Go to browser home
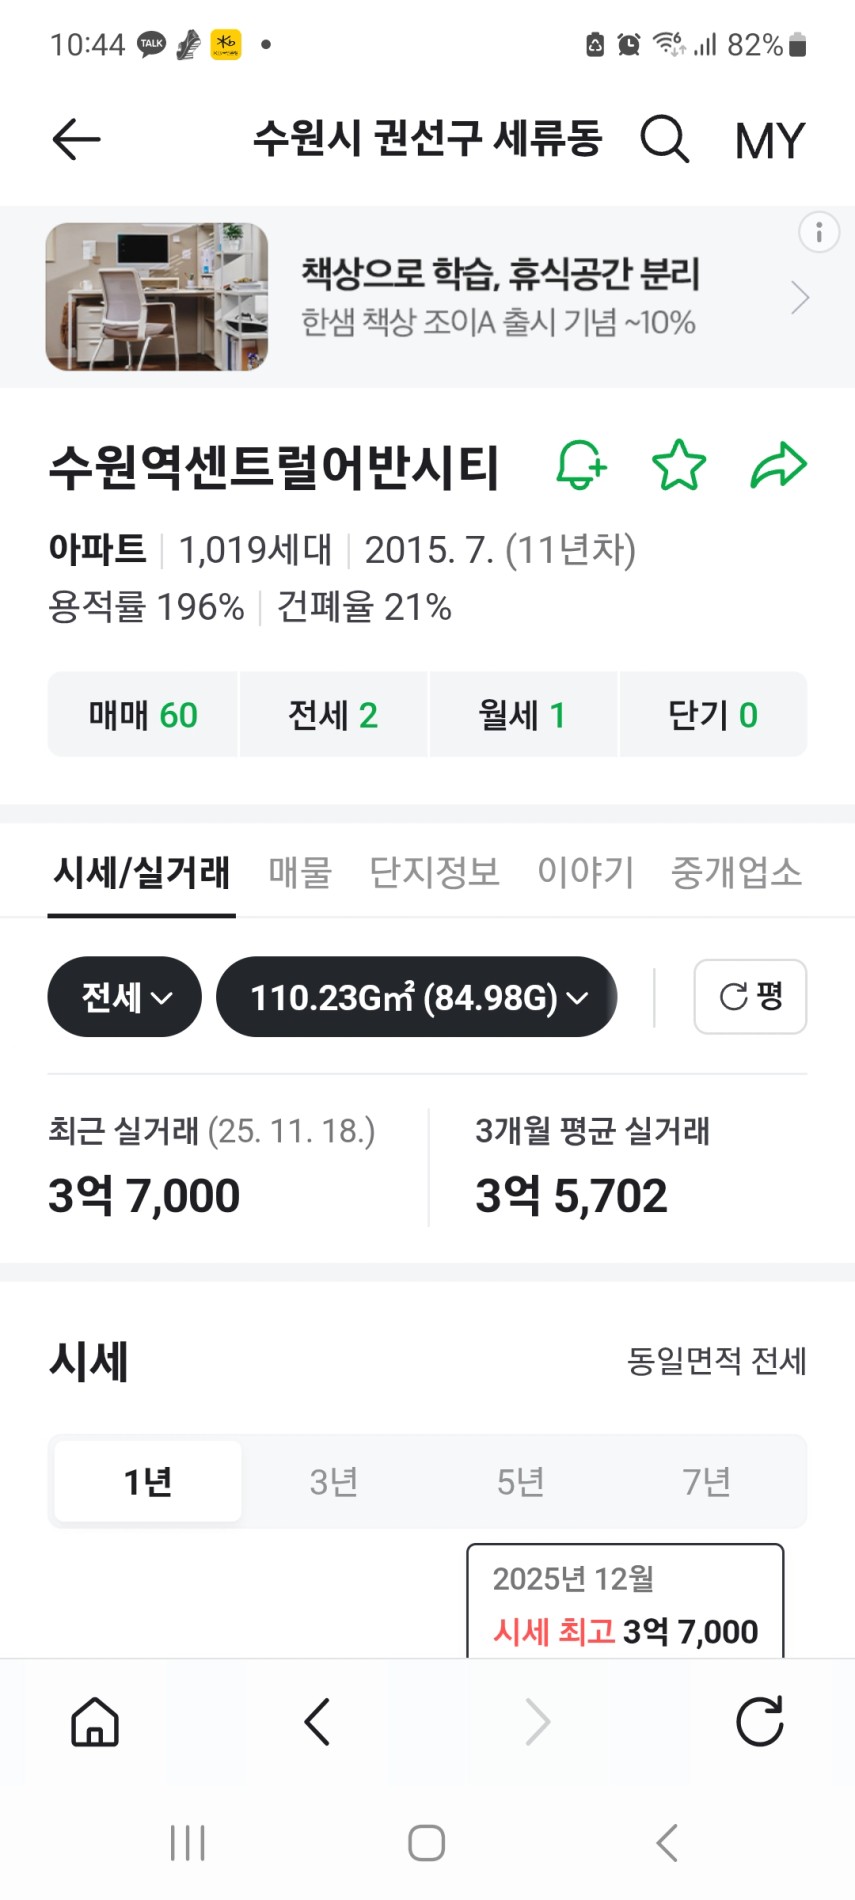The width and height of the screenshot is (855, 1900). coord(95,1722)
